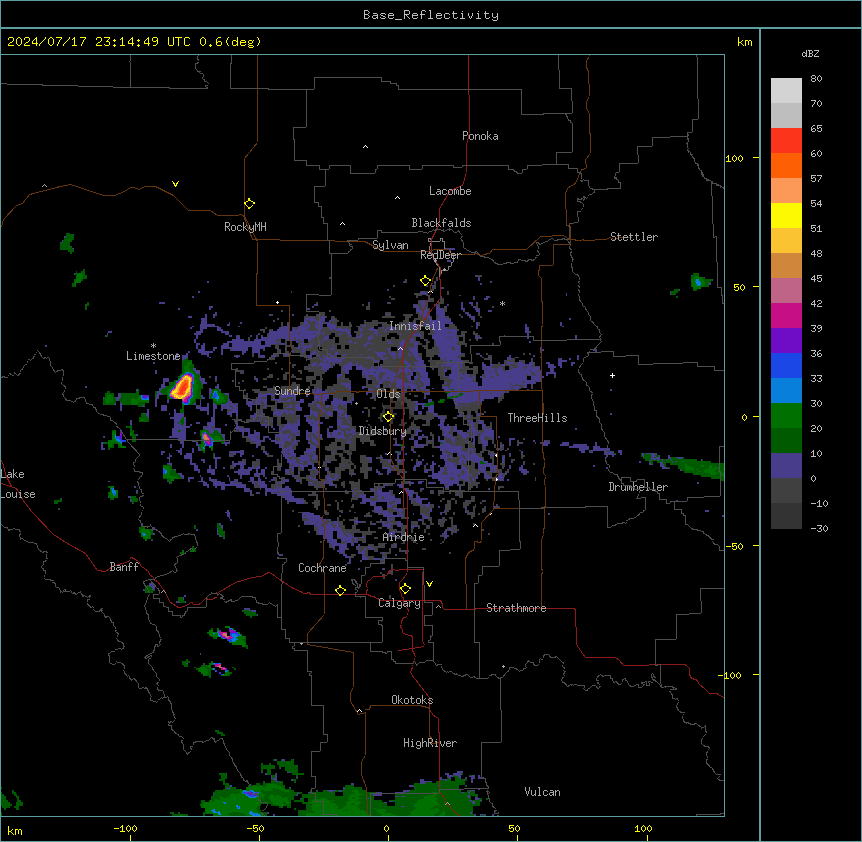Click the Limestone label
Viewport: 862px width, 842px height.
(x=153, y=356)
